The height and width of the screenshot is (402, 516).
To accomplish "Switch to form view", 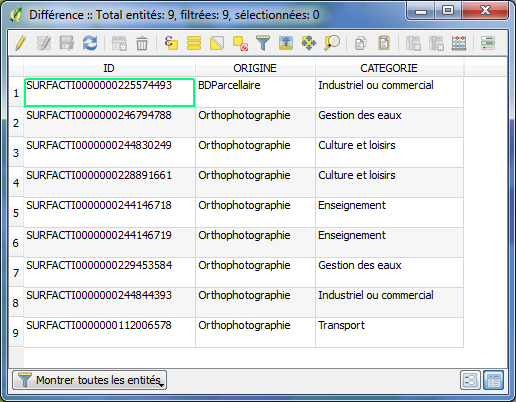I will 470,380.
